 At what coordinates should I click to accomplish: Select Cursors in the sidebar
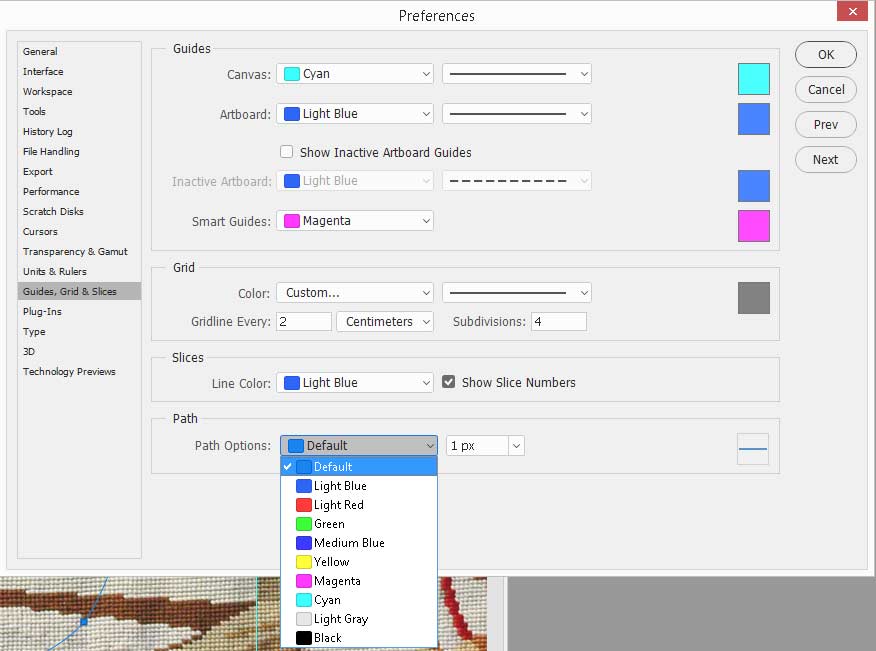40,232
